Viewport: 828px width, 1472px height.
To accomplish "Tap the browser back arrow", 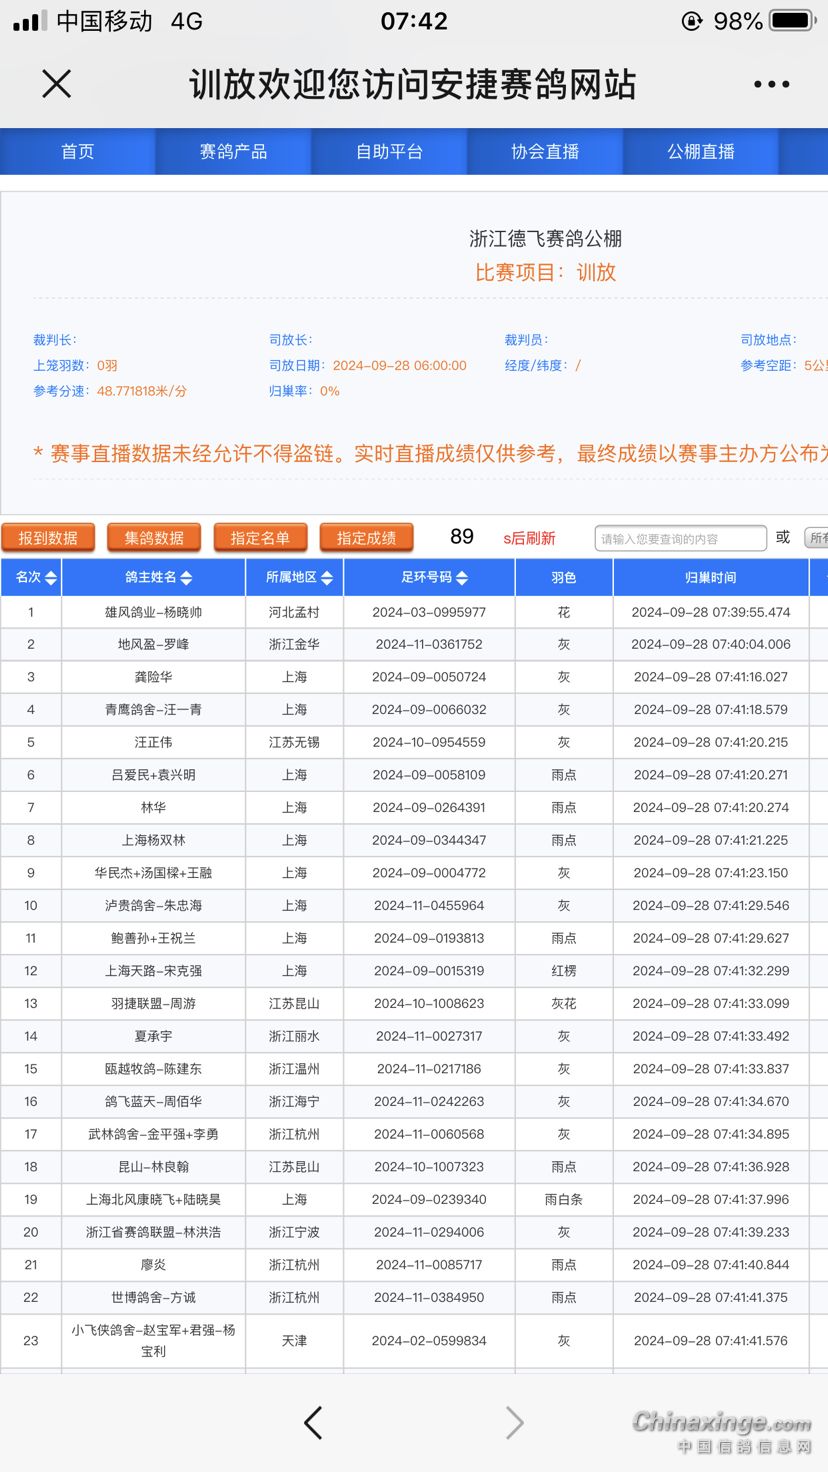I will (313, 1422).
